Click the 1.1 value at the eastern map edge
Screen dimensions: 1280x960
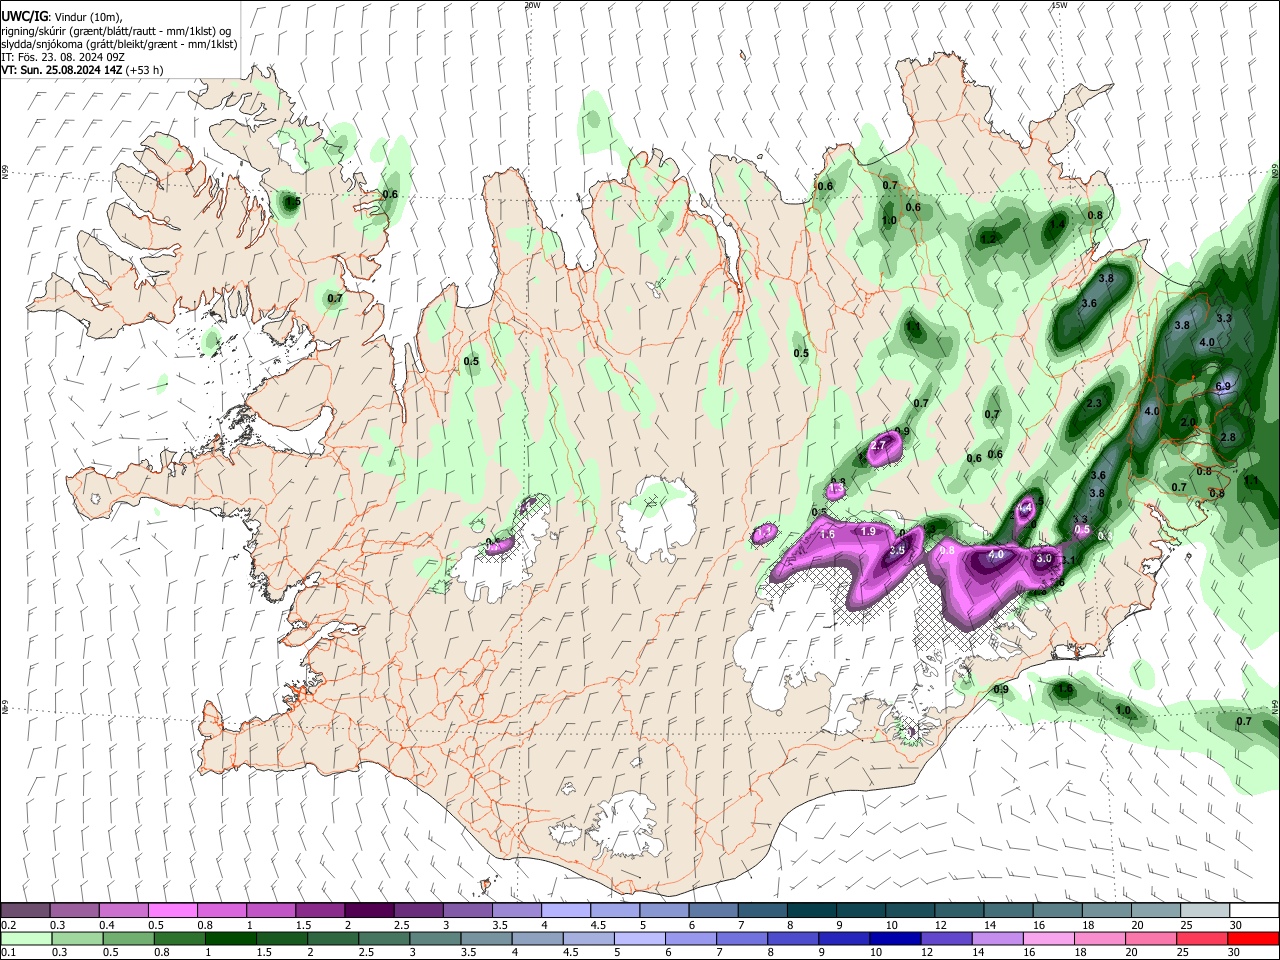[x=1251, y=480]
